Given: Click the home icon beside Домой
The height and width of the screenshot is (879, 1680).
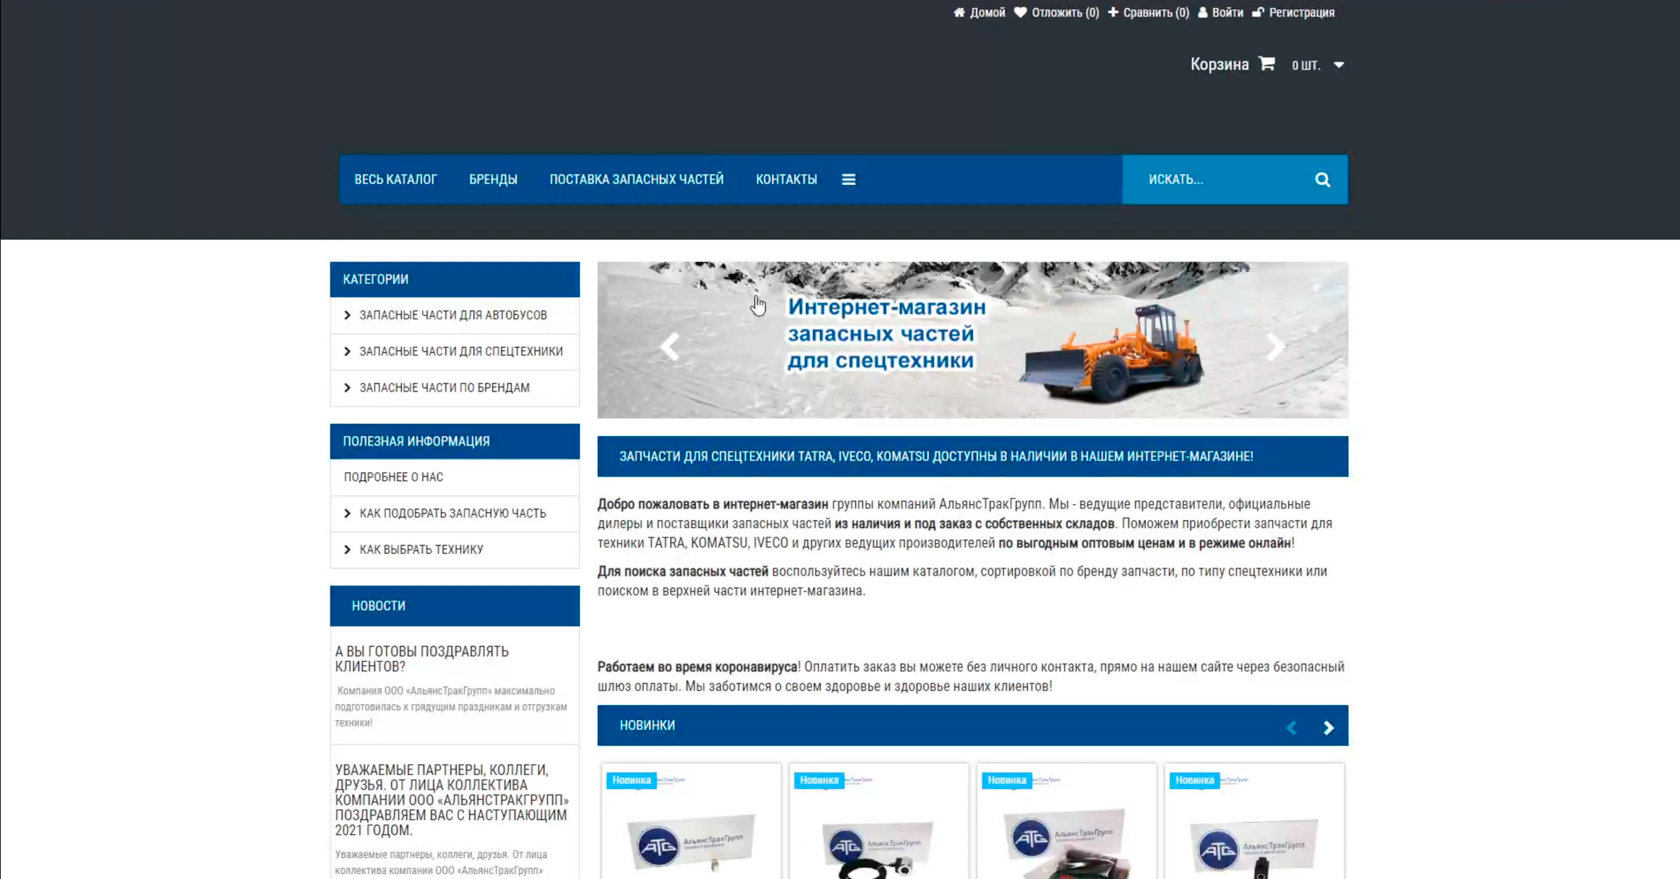Looking at the screenshot, I should point(959,13).
